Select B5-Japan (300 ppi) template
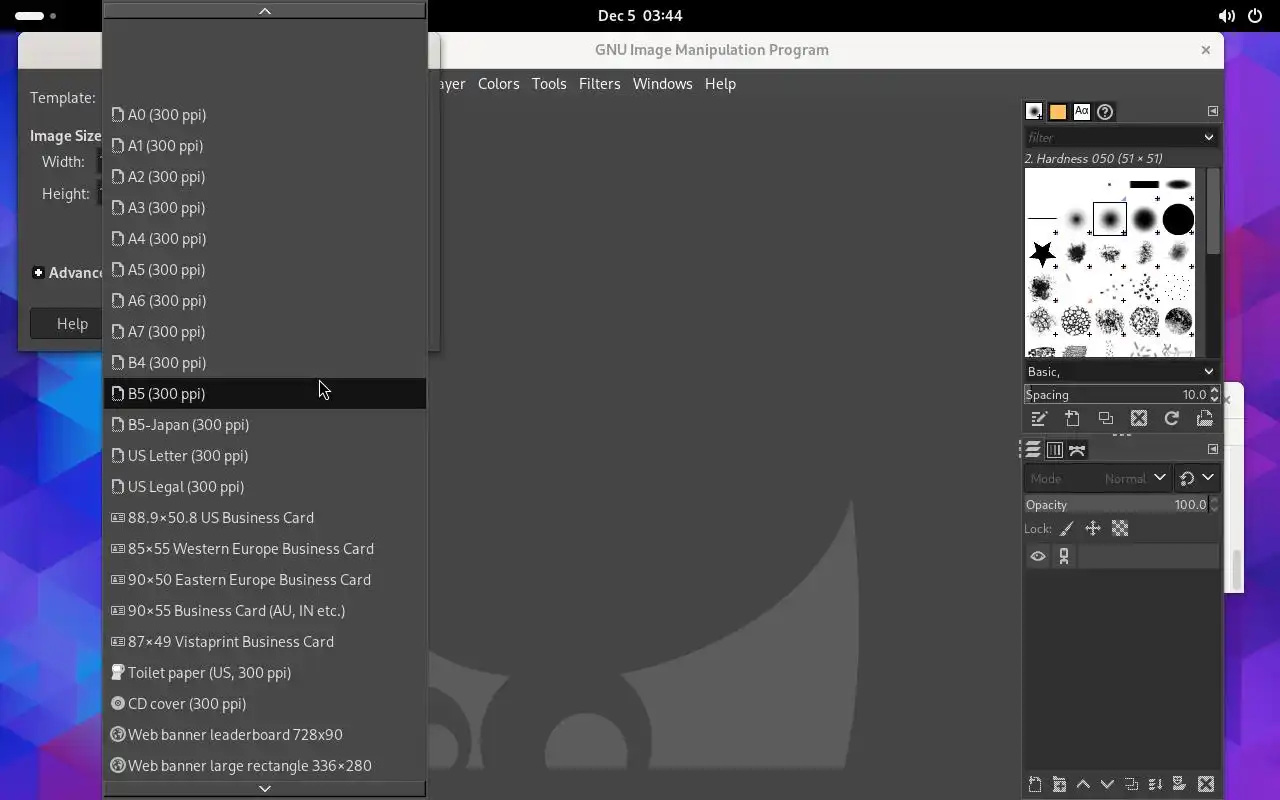 point(265,425)
